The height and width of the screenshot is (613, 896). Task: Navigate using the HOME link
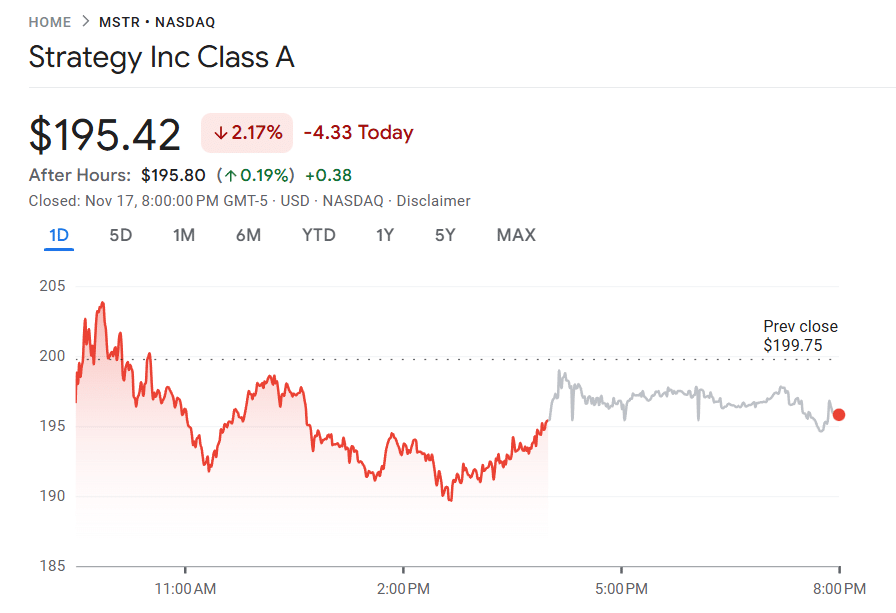point(49,21)
